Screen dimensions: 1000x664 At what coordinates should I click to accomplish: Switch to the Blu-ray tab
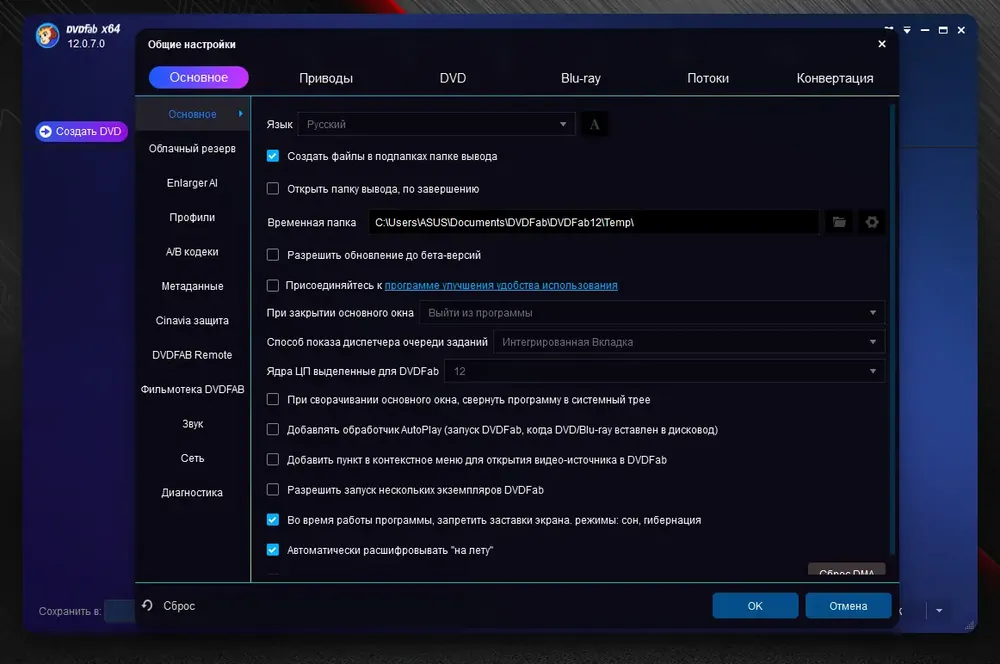[580, 78]
